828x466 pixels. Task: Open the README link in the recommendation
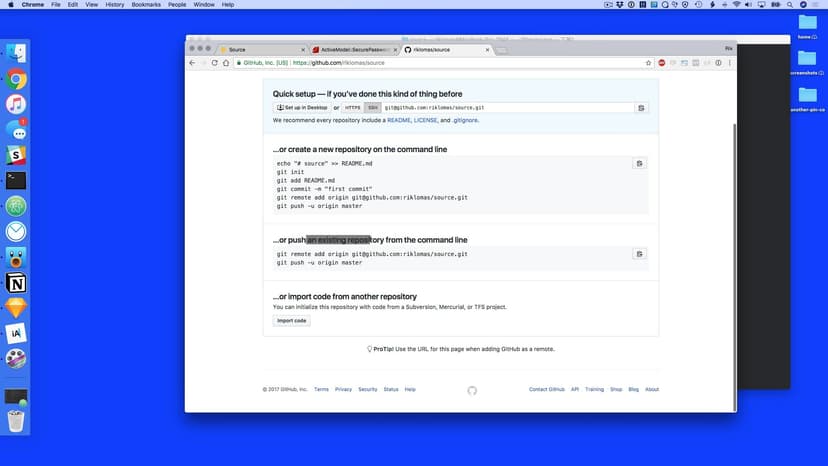point(398,120)
